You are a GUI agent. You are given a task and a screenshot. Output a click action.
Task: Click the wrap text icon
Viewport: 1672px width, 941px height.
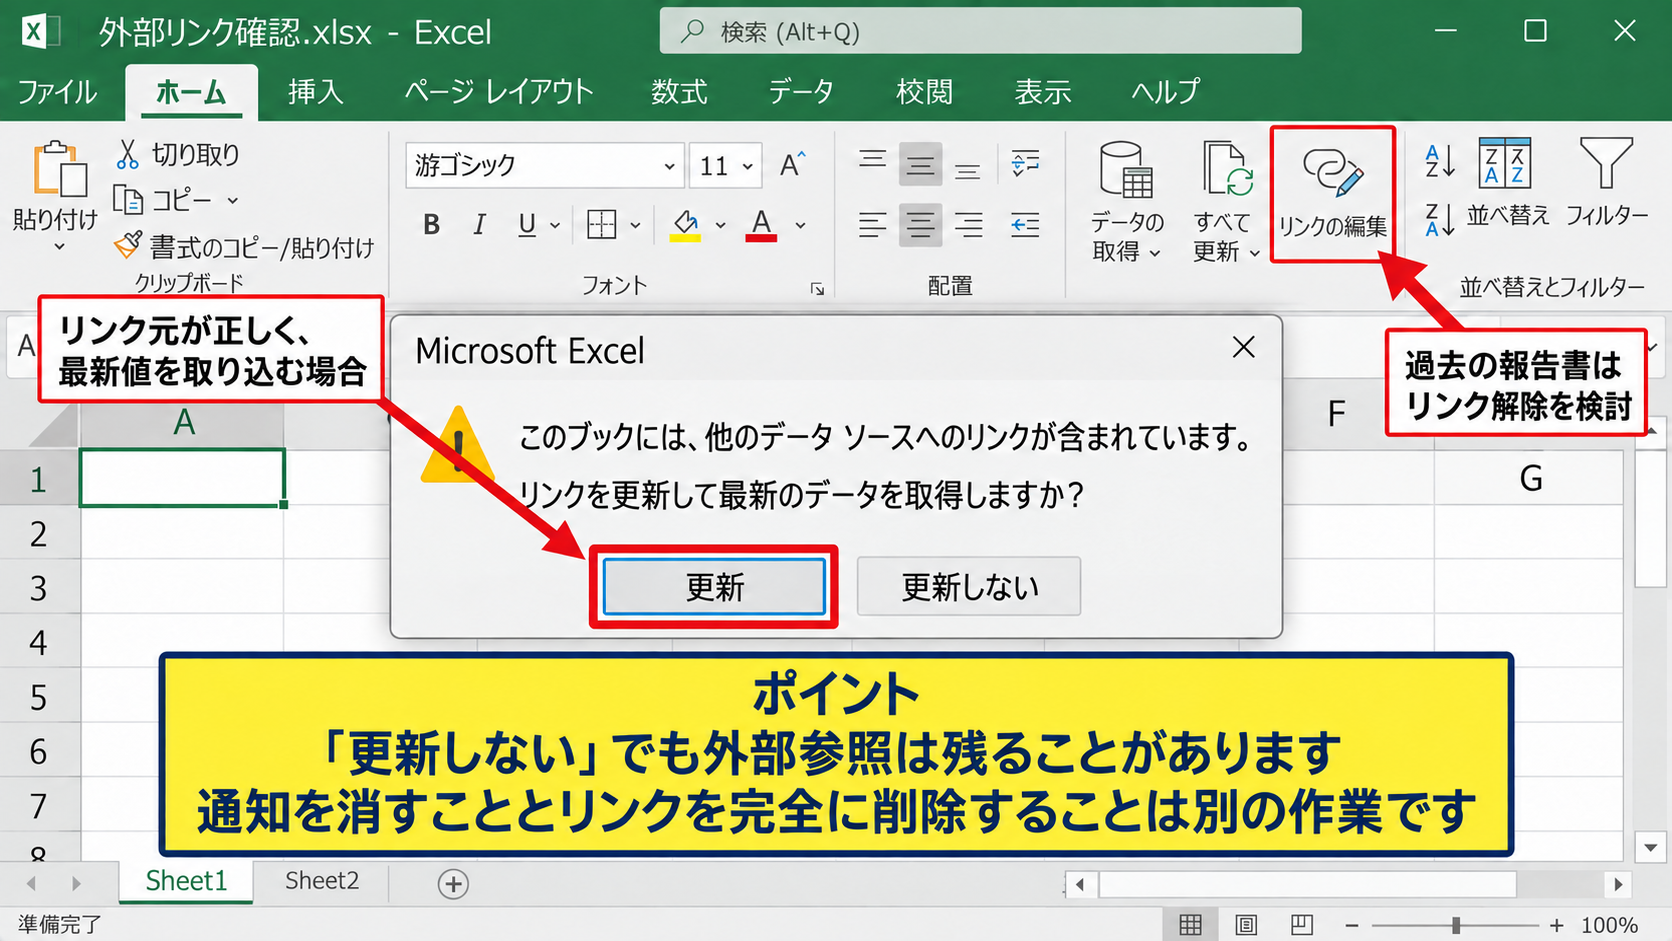click(x=1025, y=163)
